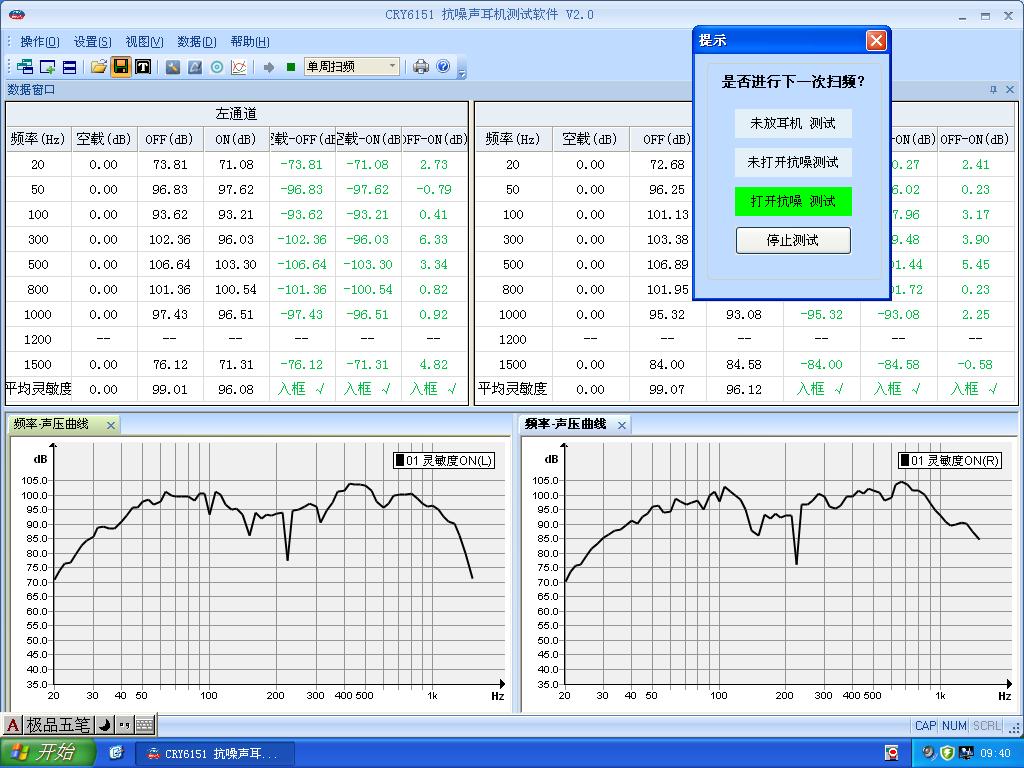This screenshot has width=1024, height=768.
Task: Click black swatch in 灵敏度ON(R) legend
Action: (904, 461)
